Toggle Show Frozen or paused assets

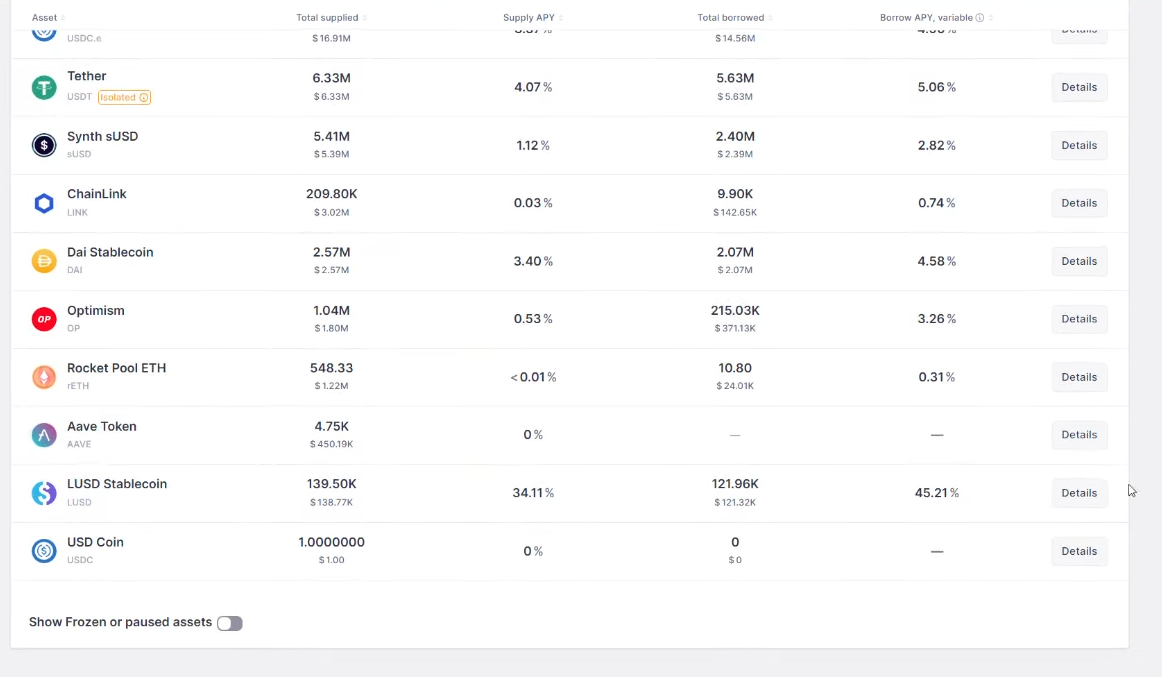pos(230,623)
